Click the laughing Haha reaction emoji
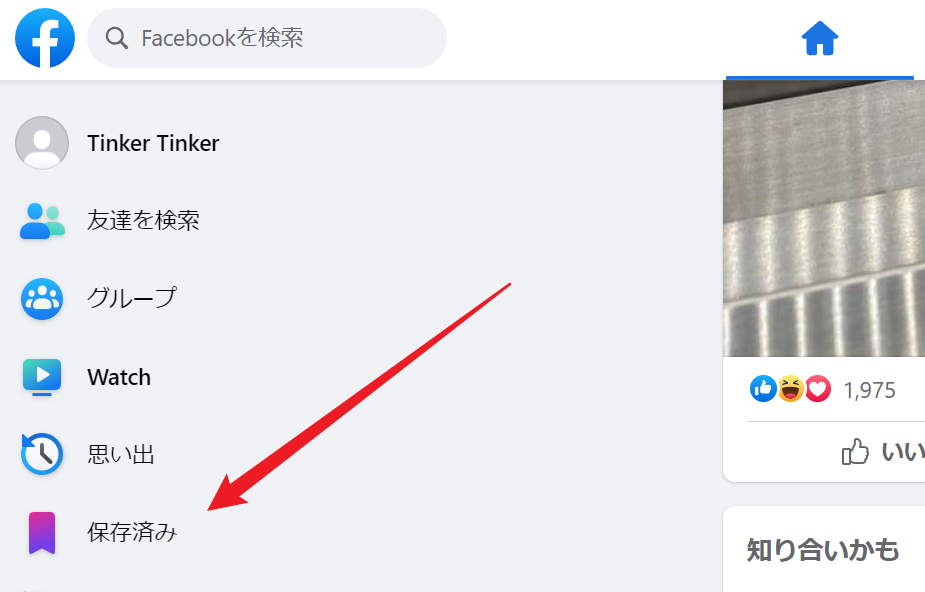 click(790, 389)
